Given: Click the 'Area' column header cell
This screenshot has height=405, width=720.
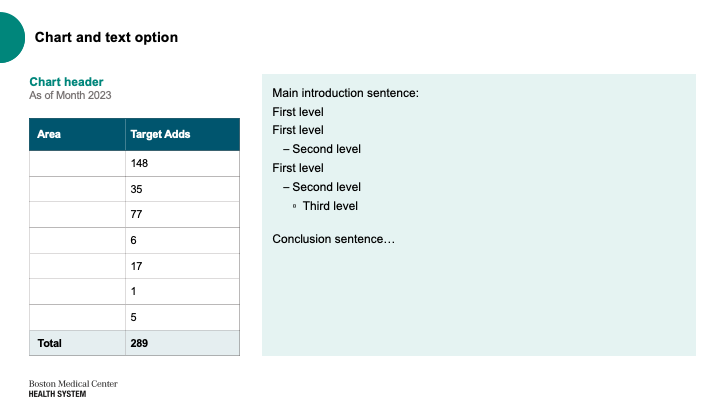Looking at the screenshot, I should click(x=77, y=135).
